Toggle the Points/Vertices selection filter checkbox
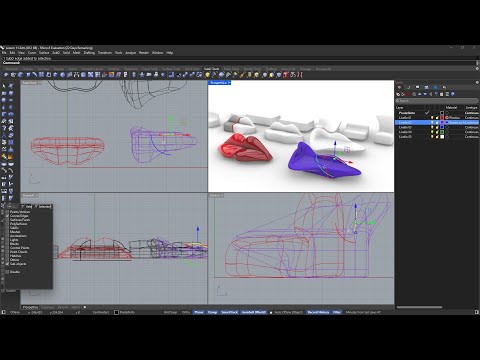This screenshot has width=480, height=360. 7,212
